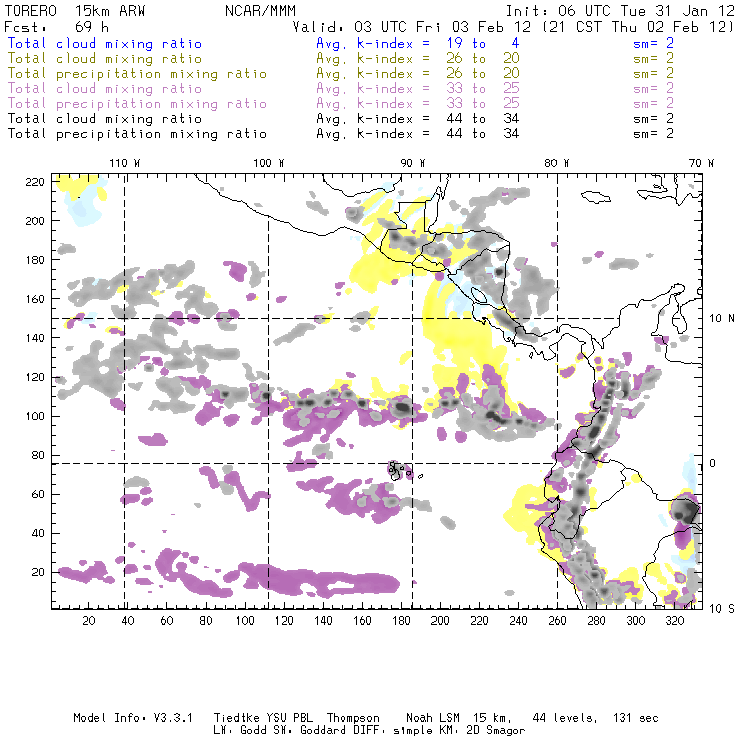Click the "44 levels," footer text
The width and height of the screenshot is (740, 740).
[x=565, y=718]
